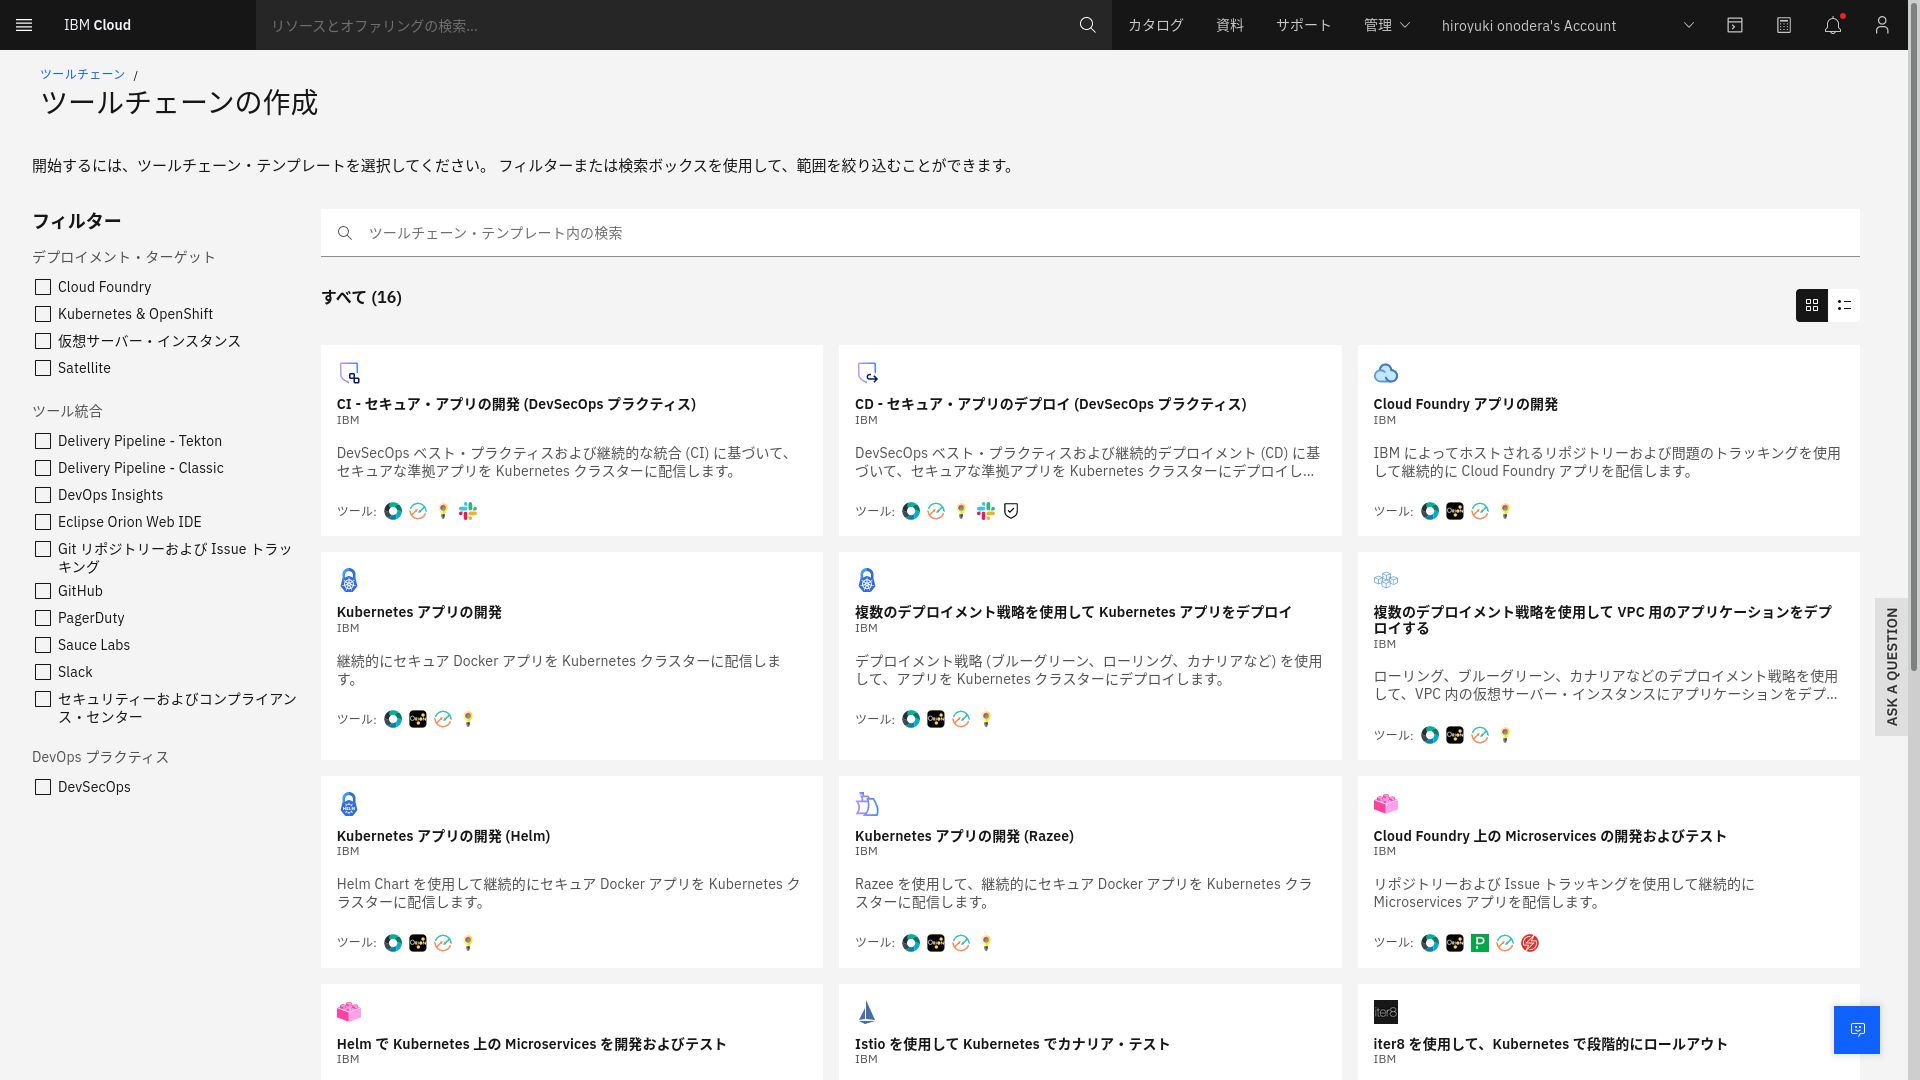Viewport: 1920px width, 1080px height.
Task: Enable the GitHub filter checkbox
Action: (x=43, y=591)
